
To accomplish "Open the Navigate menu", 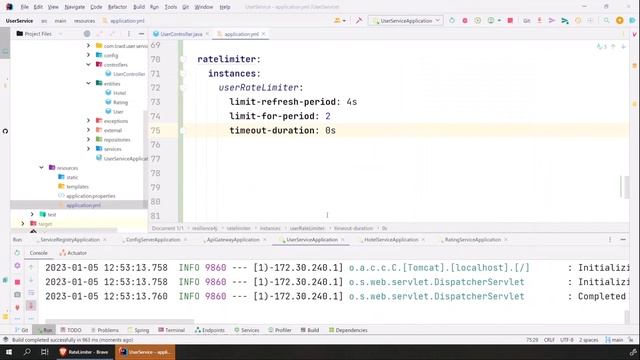I will (75, 7).
